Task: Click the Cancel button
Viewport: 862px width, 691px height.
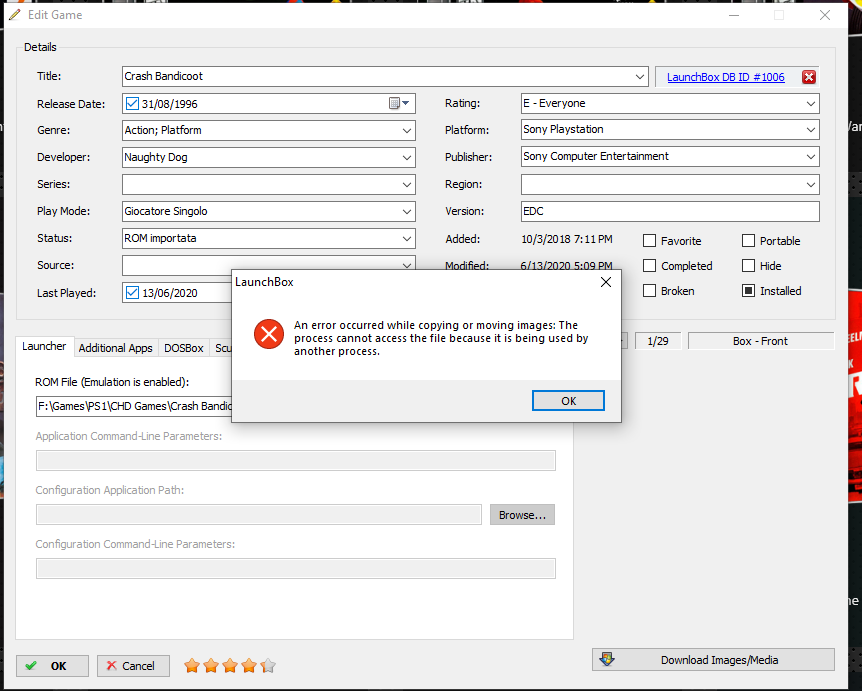Action: pyautogui.click(x=133, y=666)
